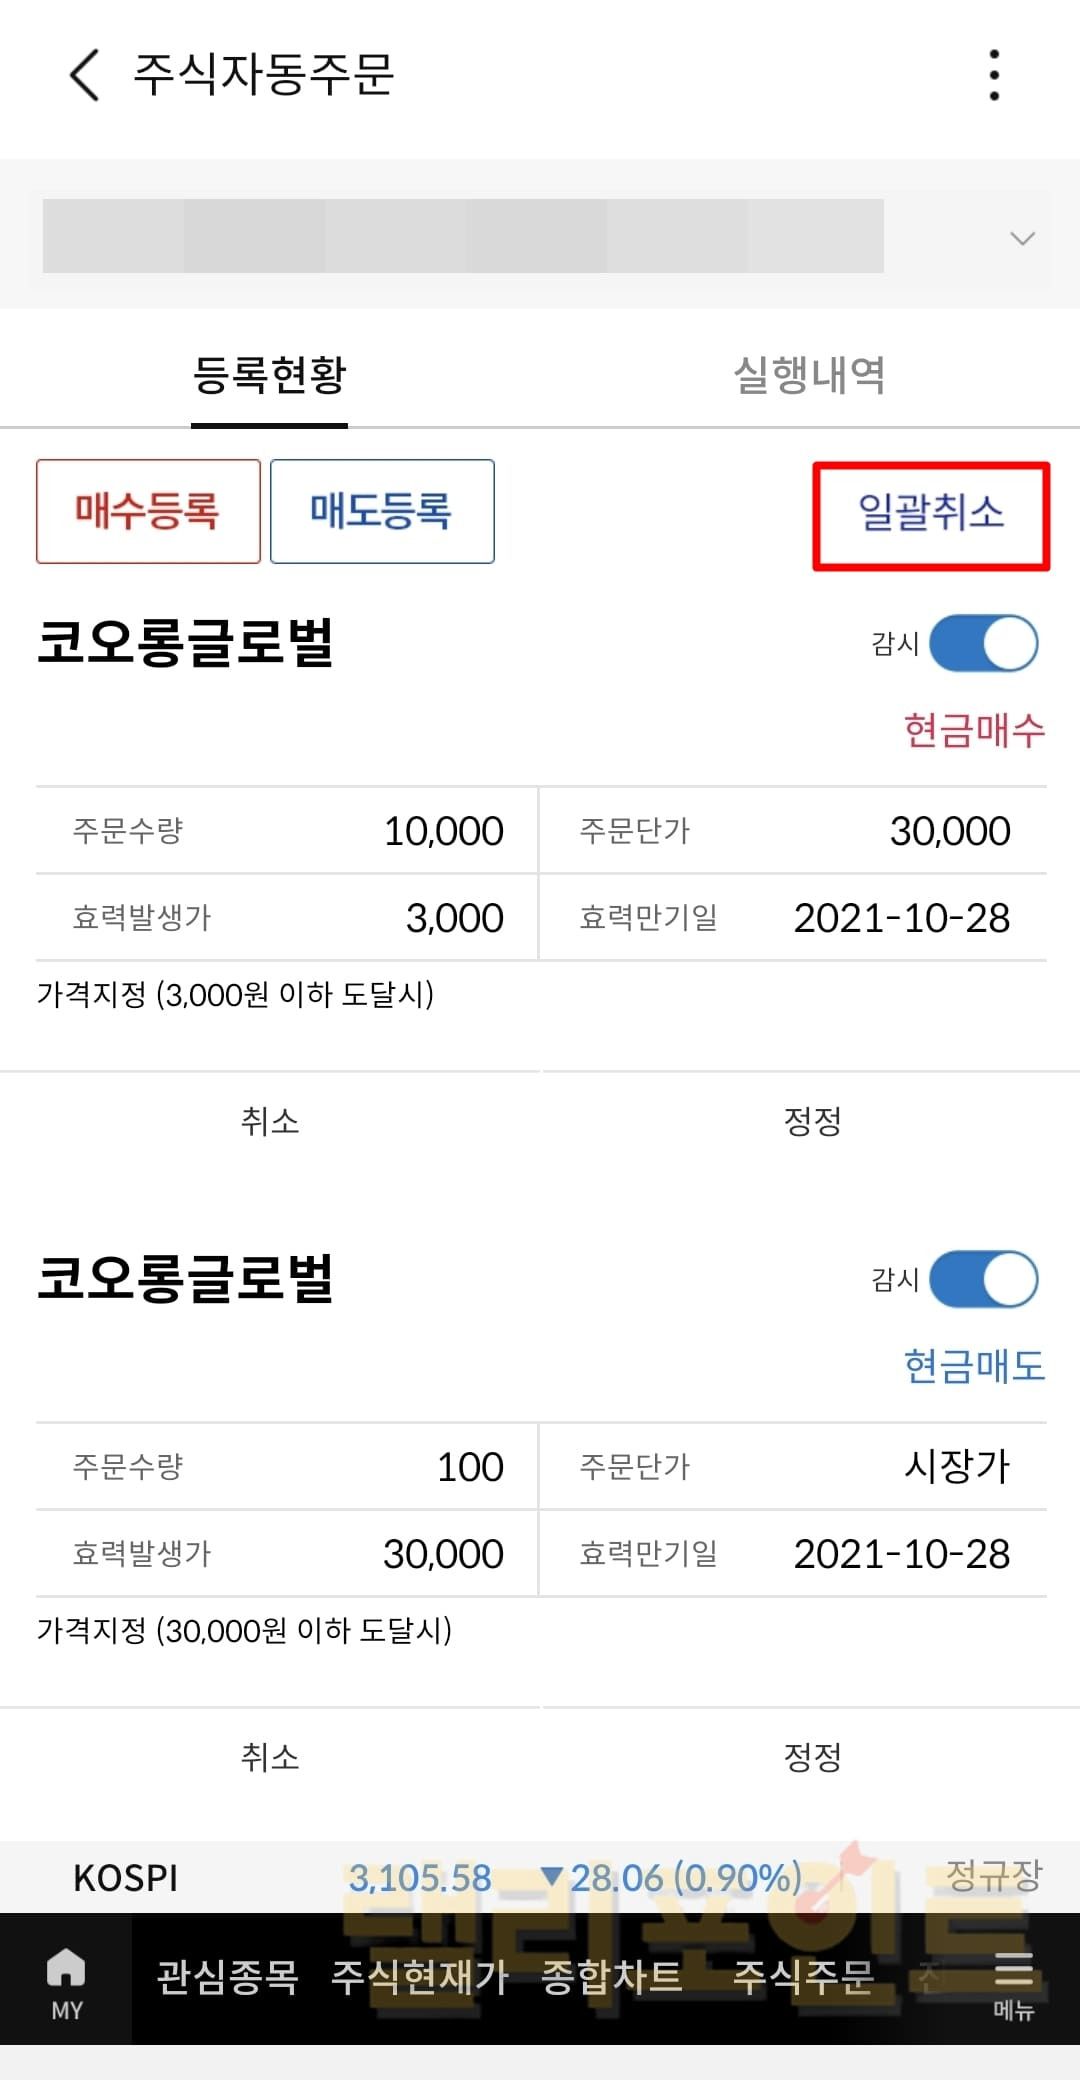Expand the account selector dropdown

(1021, 238)
